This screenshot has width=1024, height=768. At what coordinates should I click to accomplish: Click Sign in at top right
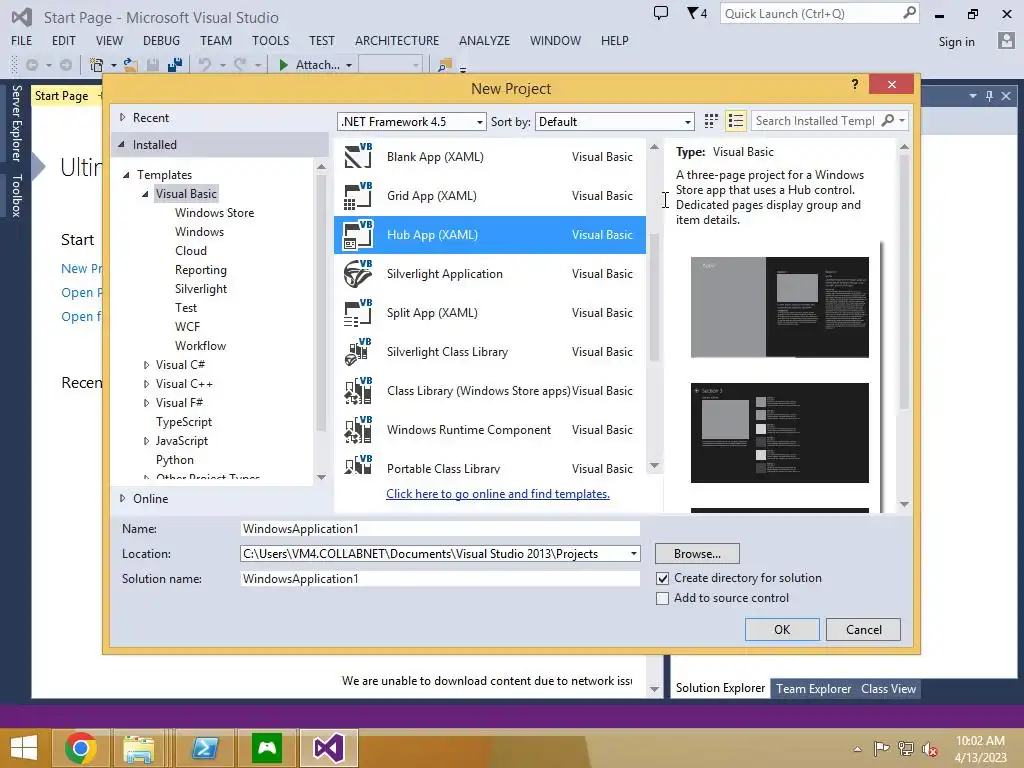(956, 42)
